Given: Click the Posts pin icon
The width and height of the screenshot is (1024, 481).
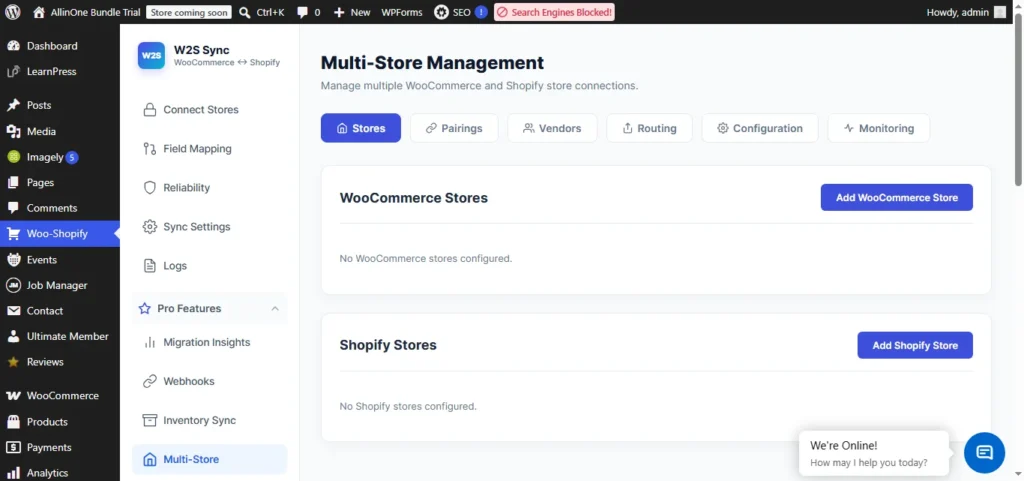Looking at the screenshot, I should click(x=13, y=105).
